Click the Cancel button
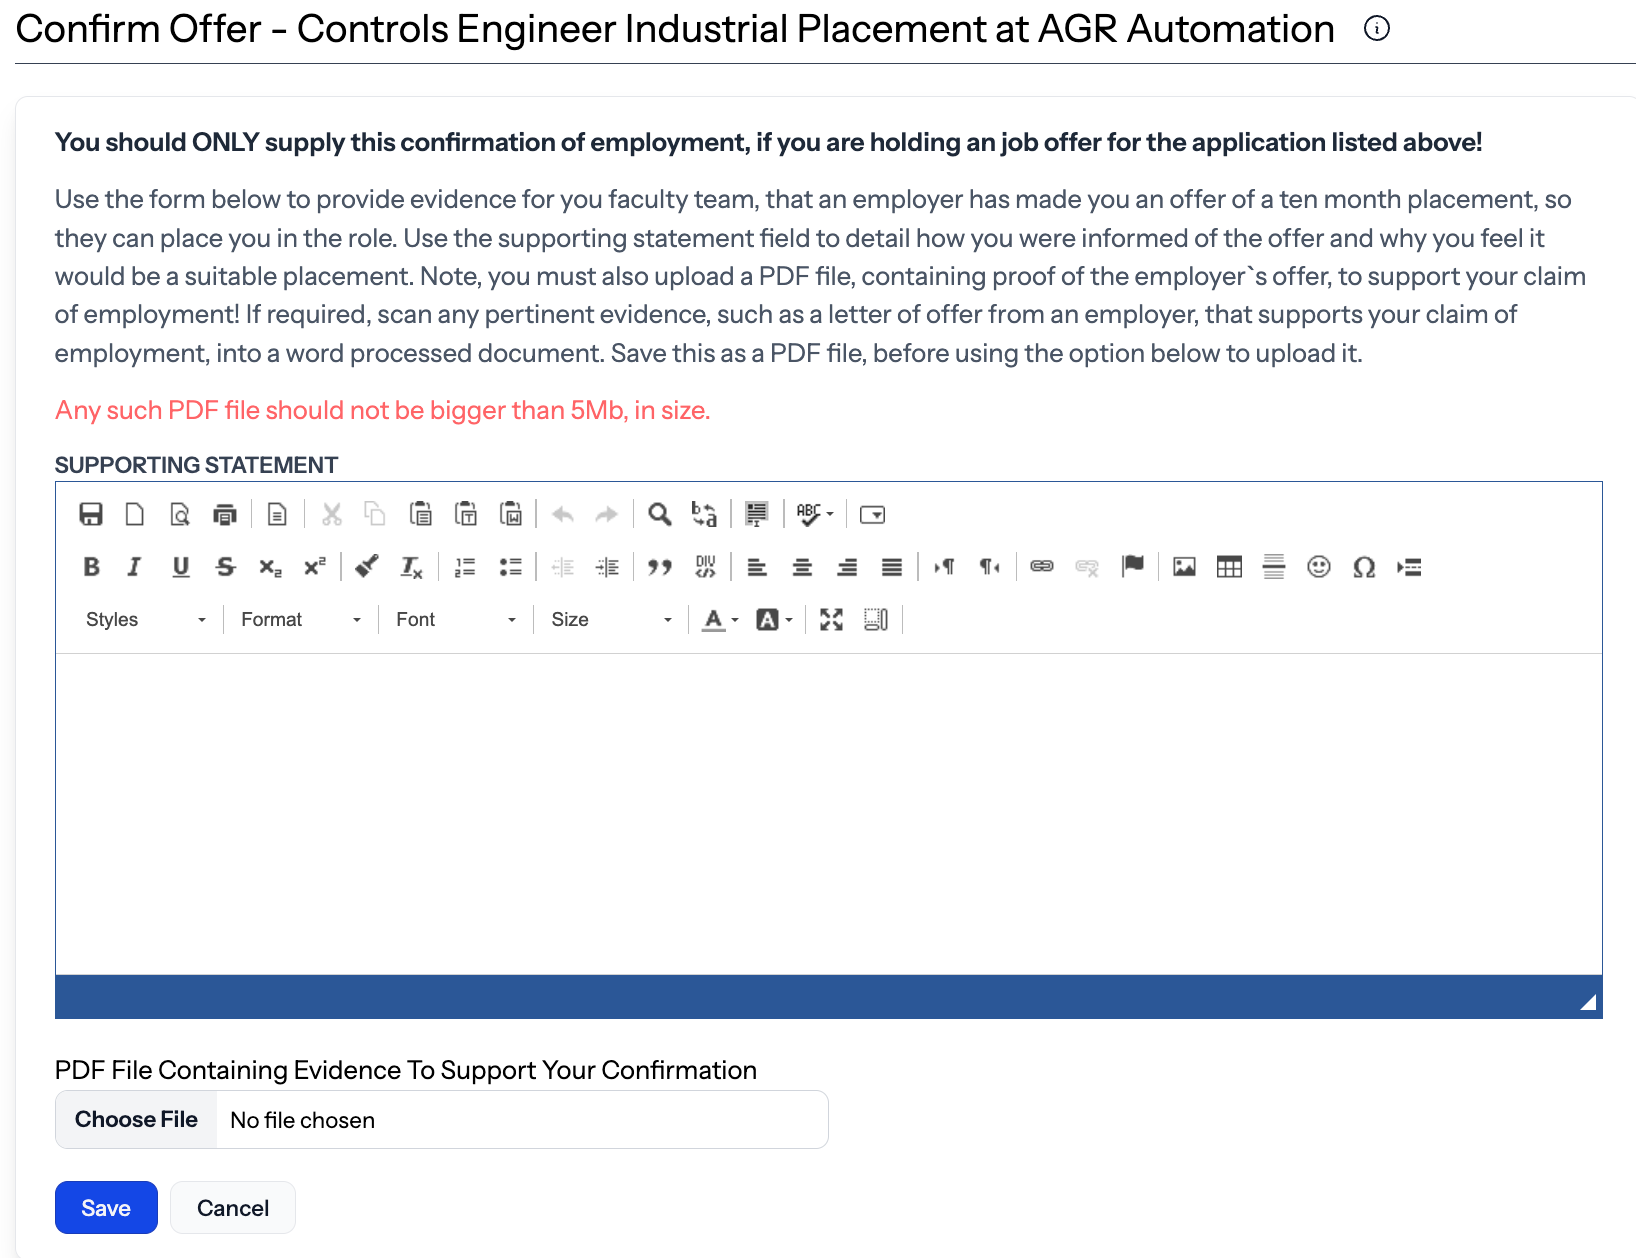Image resolution: width=1636 pixels, height=1258 pixels. pos(233,1208)
